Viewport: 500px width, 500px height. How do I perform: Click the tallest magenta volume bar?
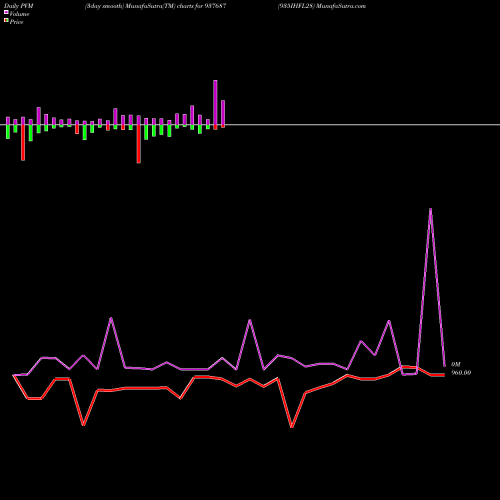point(215,103)
